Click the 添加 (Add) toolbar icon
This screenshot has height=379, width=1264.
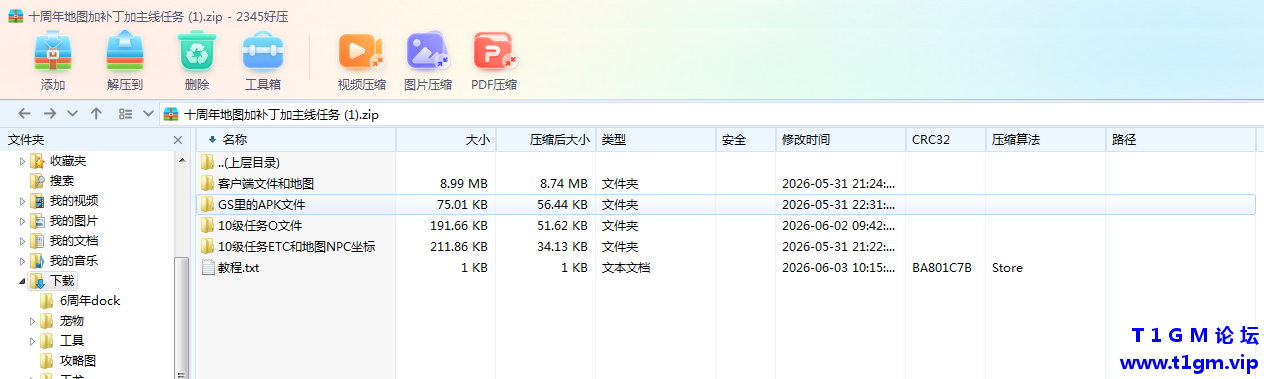tap(53, 51)
